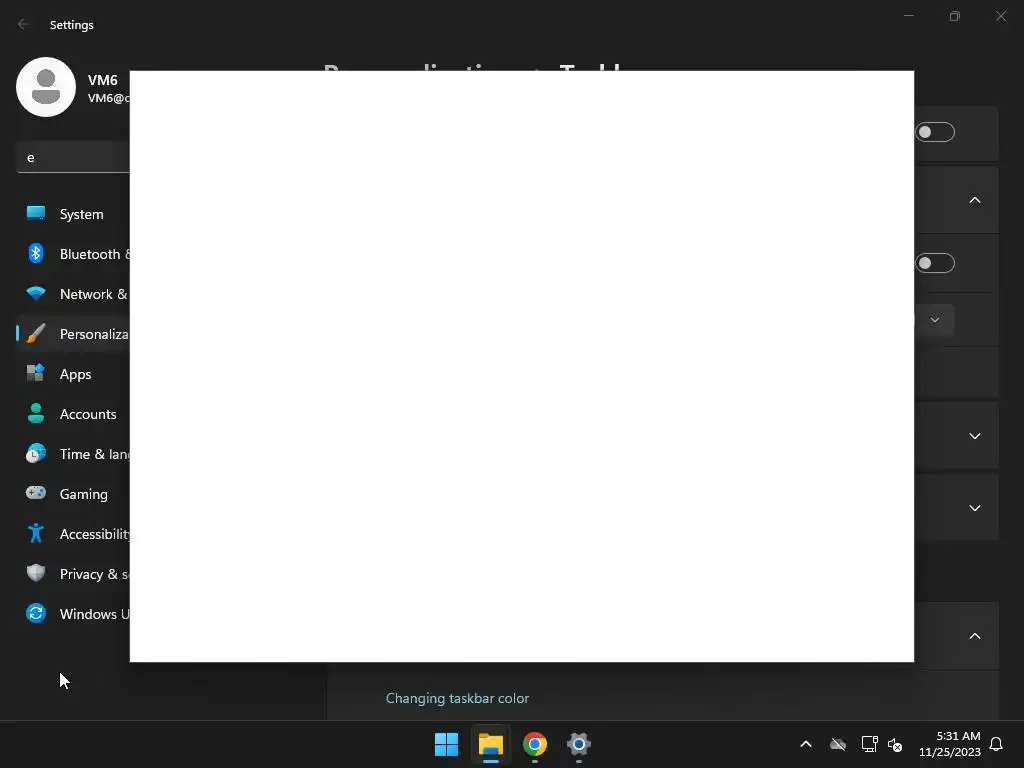Click the Personalization paintbrush icon
Screen dimensions: 1024x768
(x=36, y=334)
